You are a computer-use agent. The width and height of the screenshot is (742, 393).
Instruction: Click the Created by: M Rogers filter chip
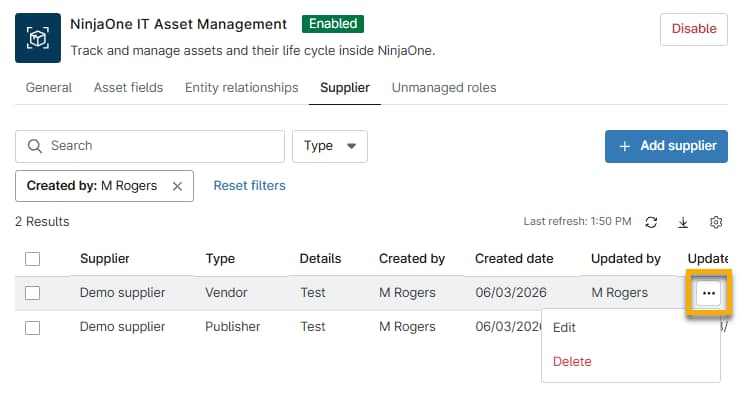[x=104, y=186]
